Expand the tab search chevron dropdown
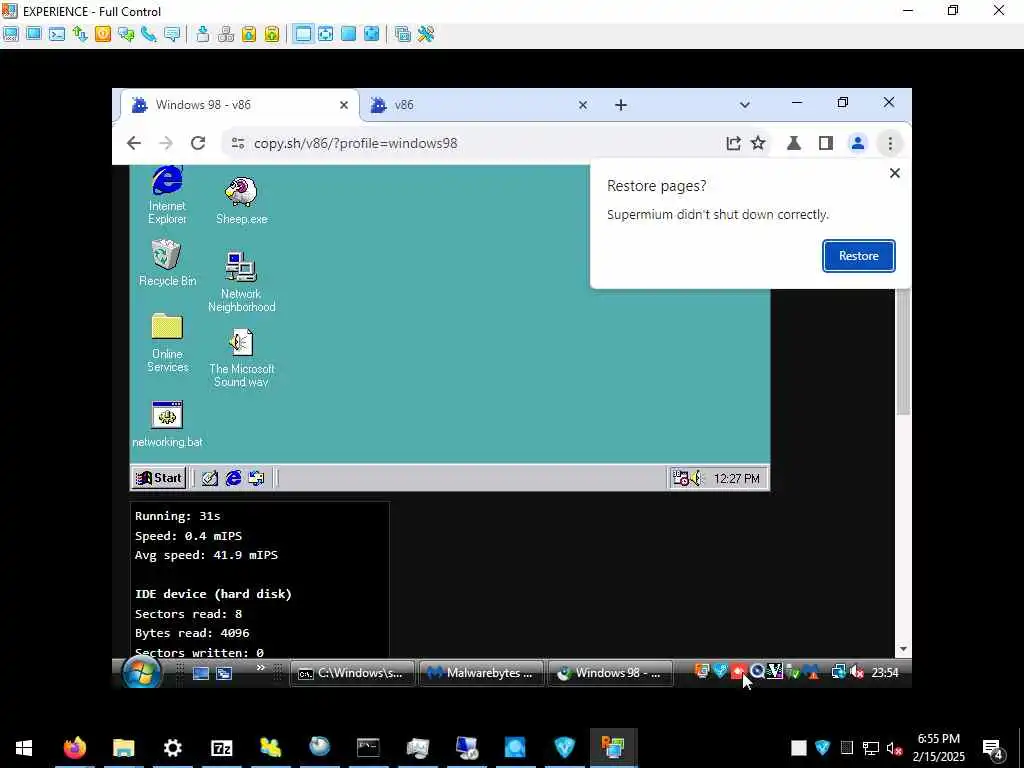This screenshot has height=768, width=1024. 744,104
